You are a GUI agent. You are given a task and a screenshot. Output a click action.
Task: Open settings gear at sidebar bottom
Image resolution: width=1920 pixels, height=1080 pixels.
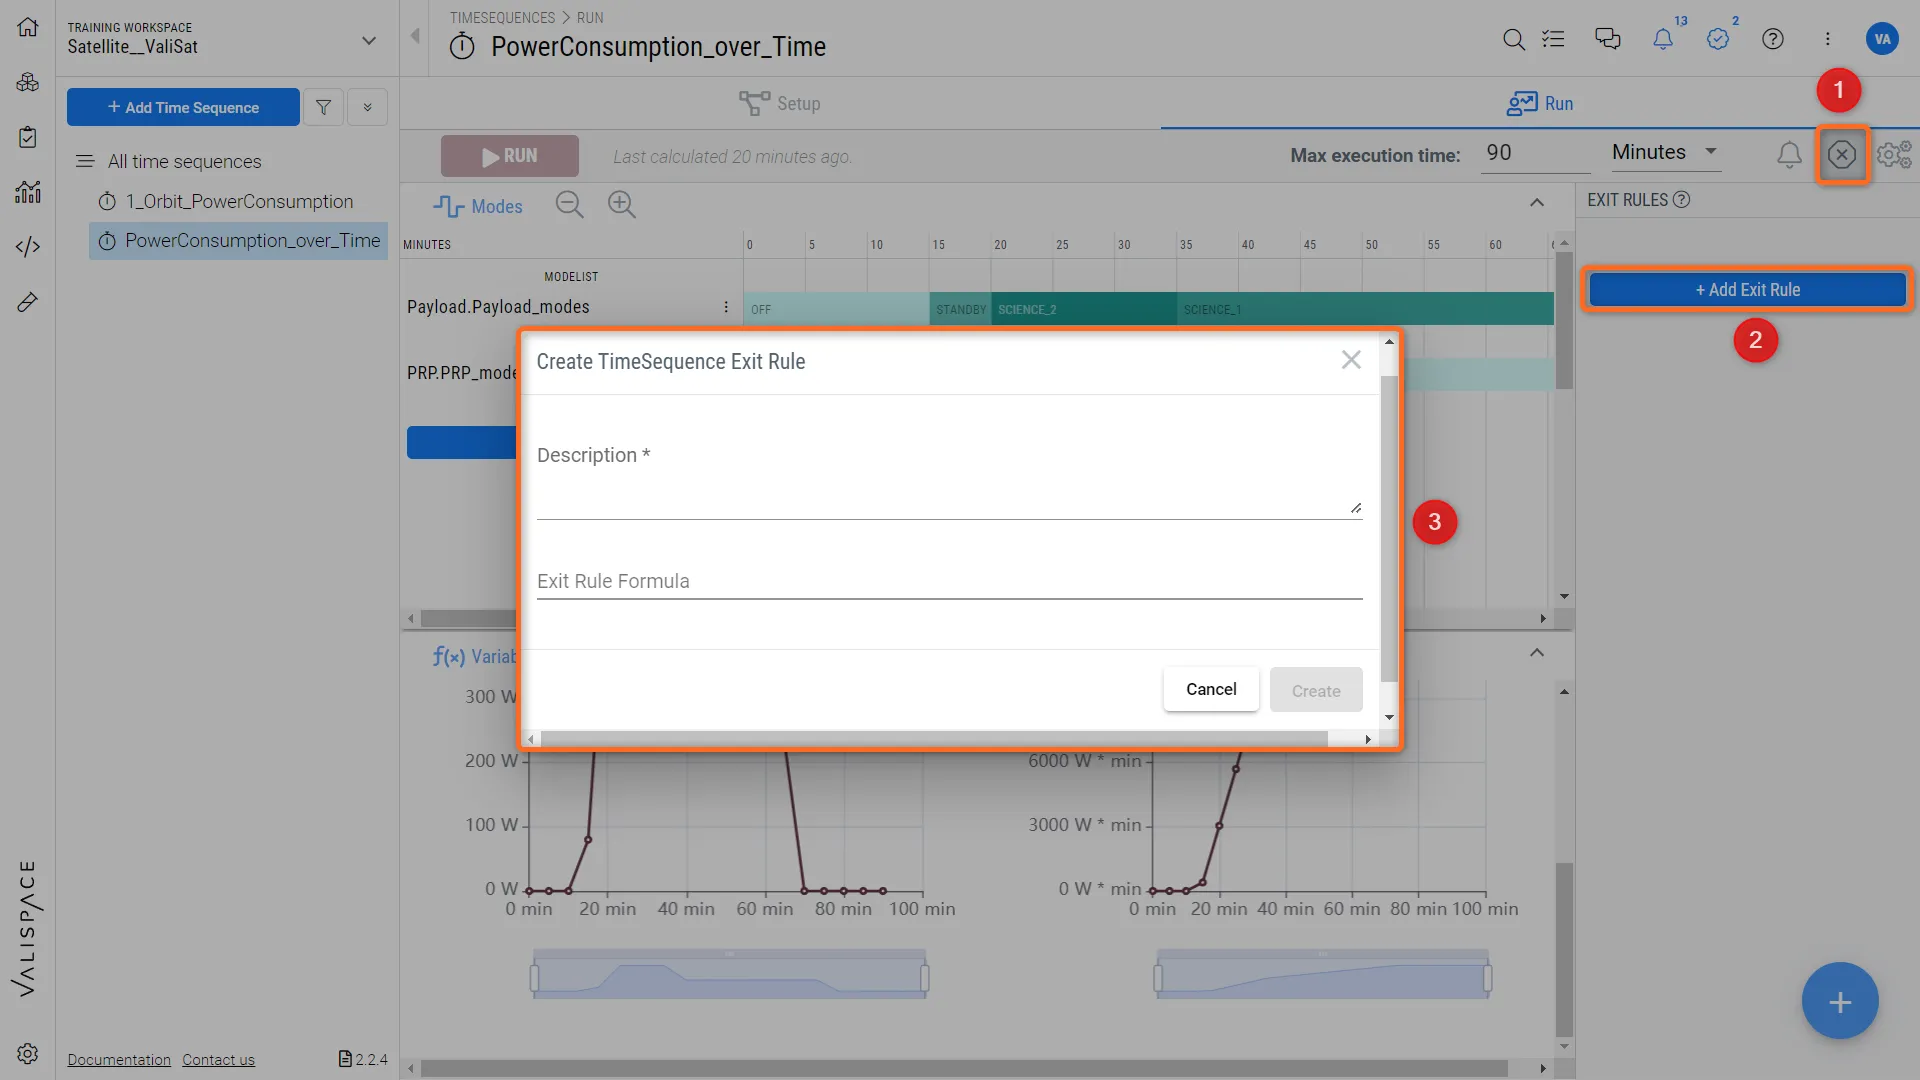click(28, 1053)
